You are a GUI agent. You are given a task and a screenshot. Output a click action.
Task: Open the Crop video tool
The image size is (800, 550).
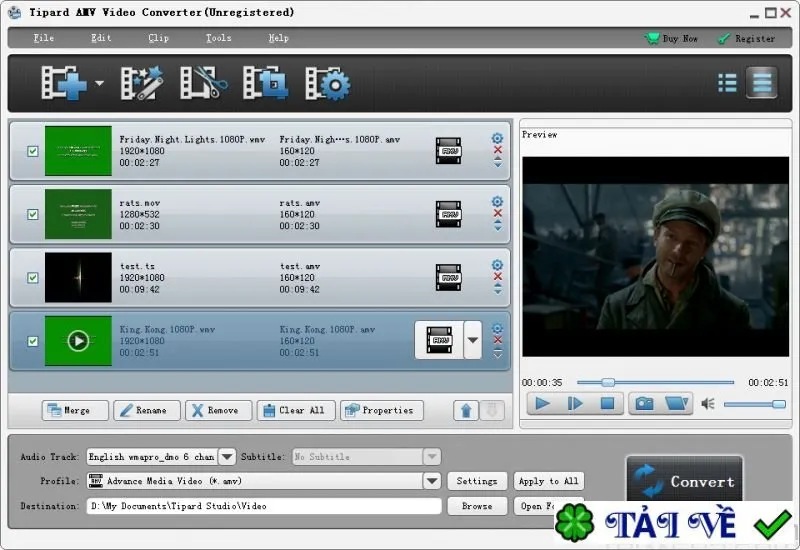click(265, 83)
